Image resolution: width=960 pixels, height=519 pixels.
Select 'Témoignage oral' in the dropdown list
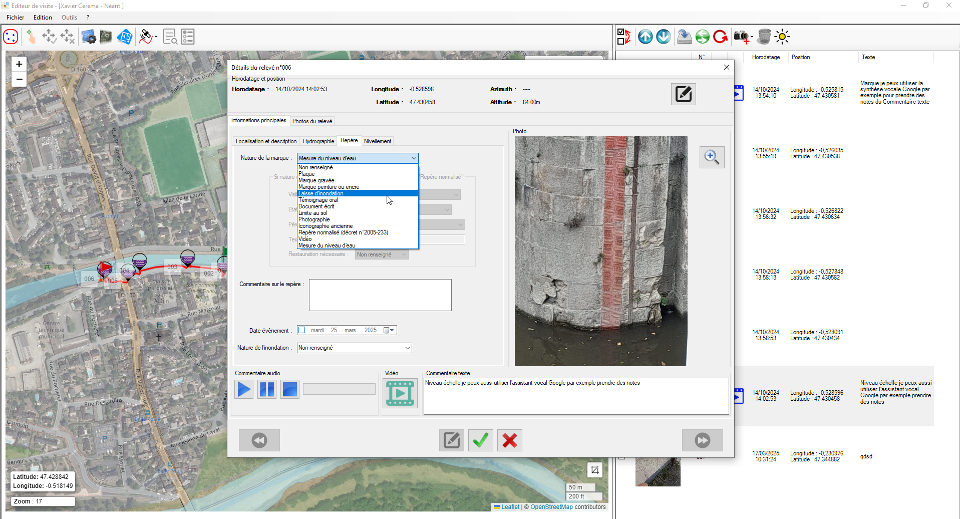(x=320, y=199)
